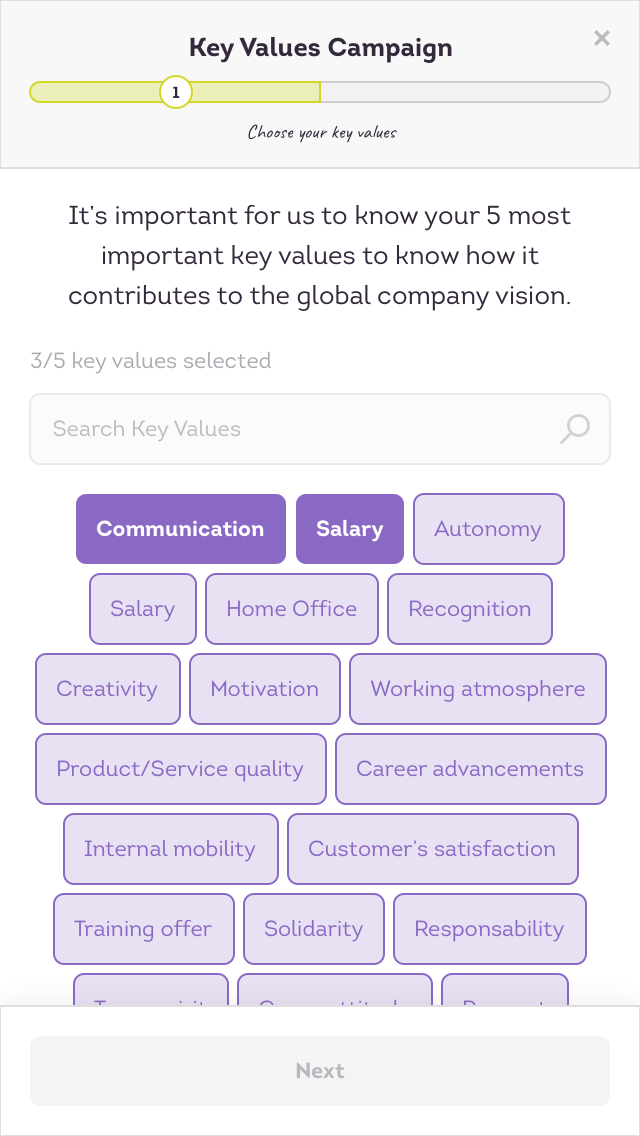Deselect the highlighted Salary chip
This screenshot has height=1136, width=640.
(350, 529)
